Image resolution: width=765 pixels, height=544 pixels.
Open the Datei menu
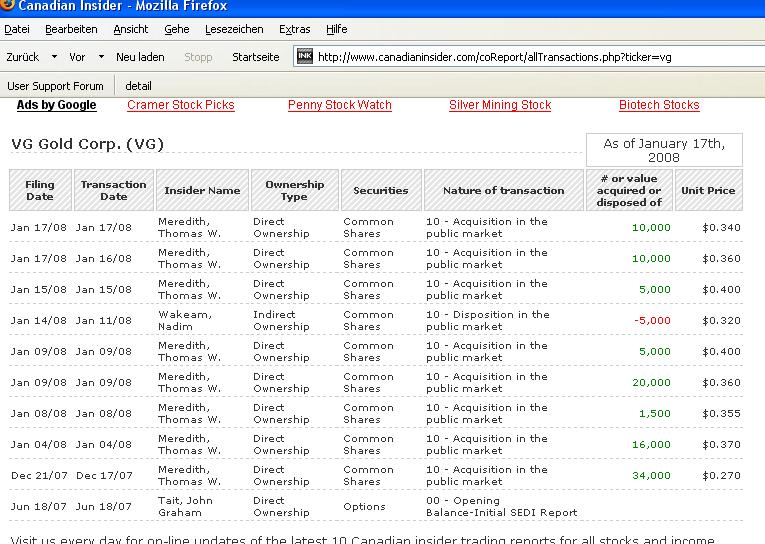(17, 29)
